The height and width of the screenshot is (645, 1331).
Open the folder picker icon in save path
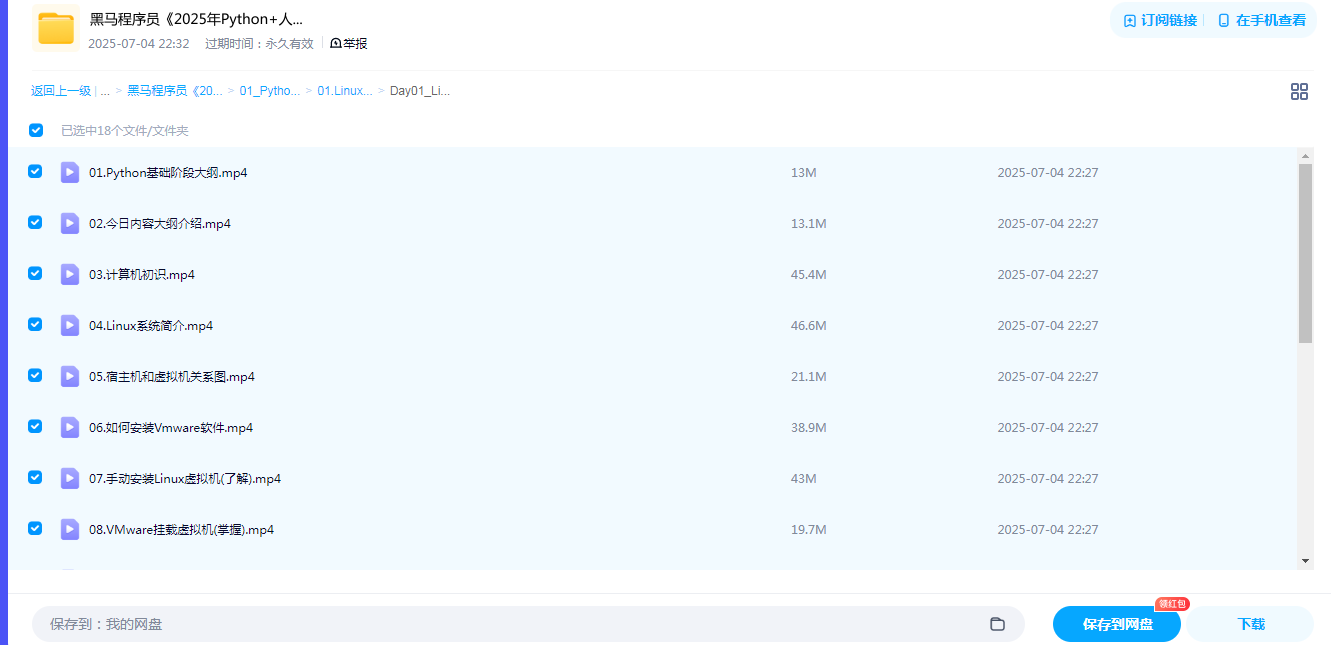(x=997, y=624)
